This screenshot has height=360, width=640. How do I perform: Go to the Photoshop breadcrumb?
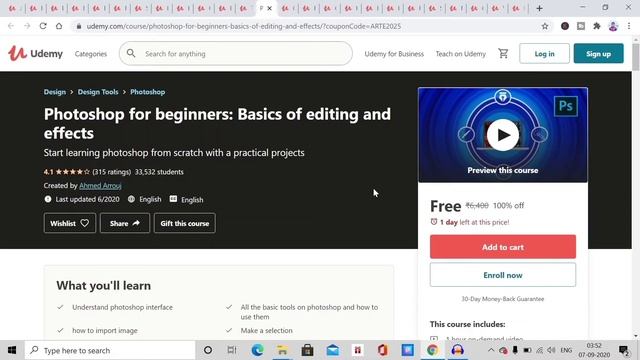148,92
